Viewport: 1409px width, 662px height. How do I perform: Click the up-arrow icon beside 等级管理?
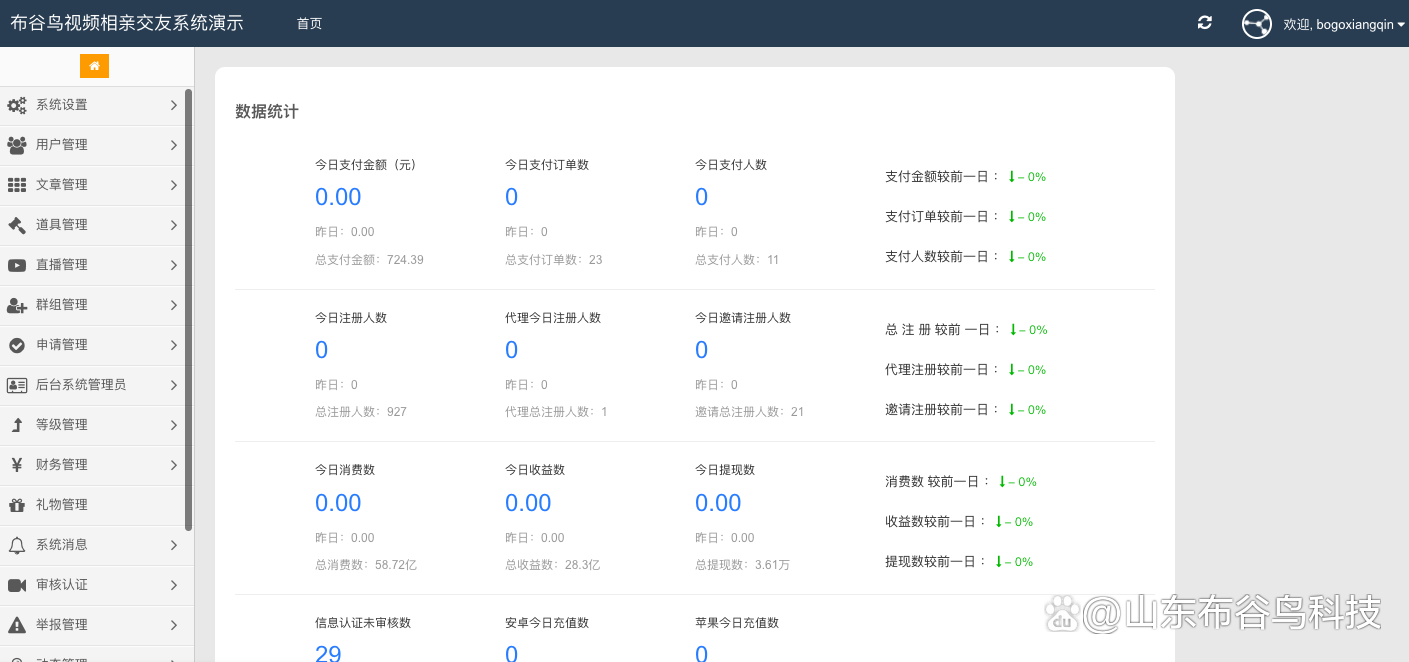[17, 425]
